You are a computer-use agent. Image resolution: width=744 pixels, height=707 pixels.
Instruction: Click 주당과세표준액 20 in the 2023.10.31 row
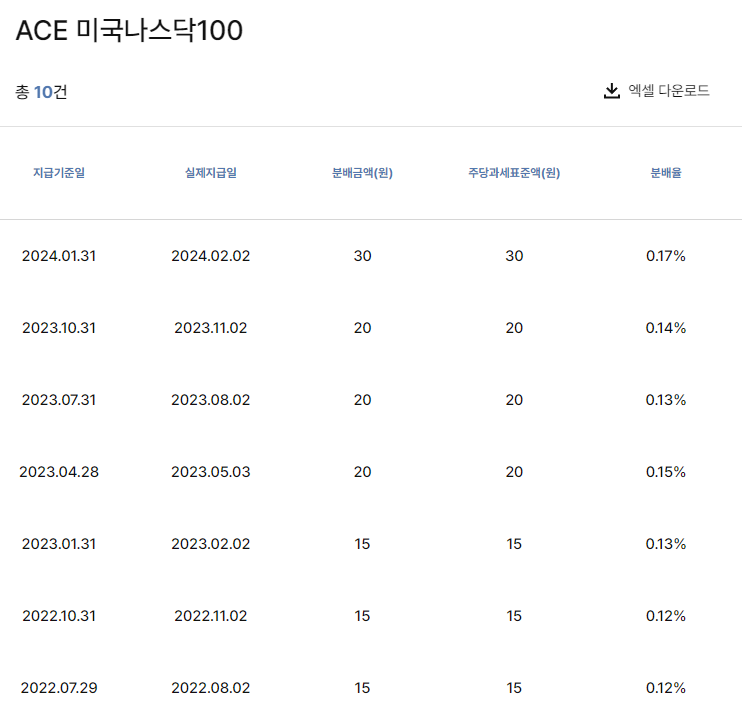(514, 328)
